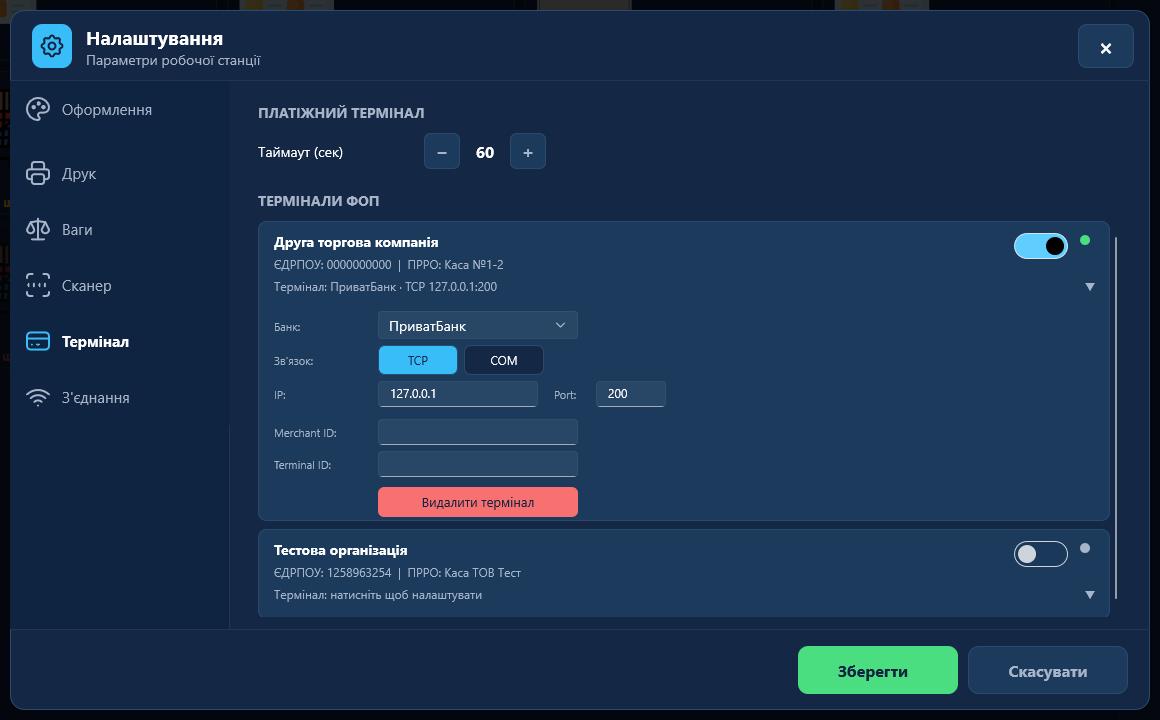
Task: Expand the Тестова організація card arrow
Action: pos(1090,595)
